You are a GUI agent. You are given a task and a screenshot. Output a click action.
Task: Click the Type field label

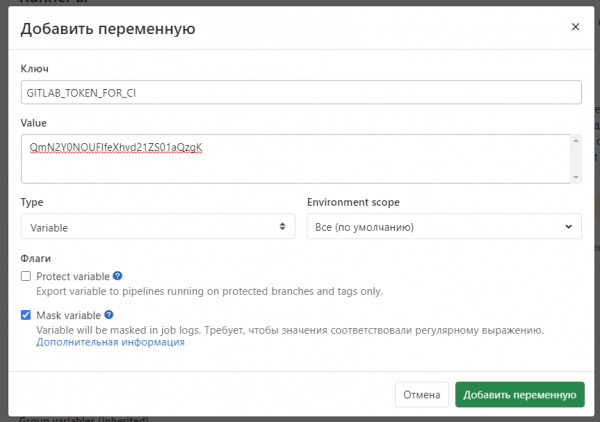click(x=33, y=202)
